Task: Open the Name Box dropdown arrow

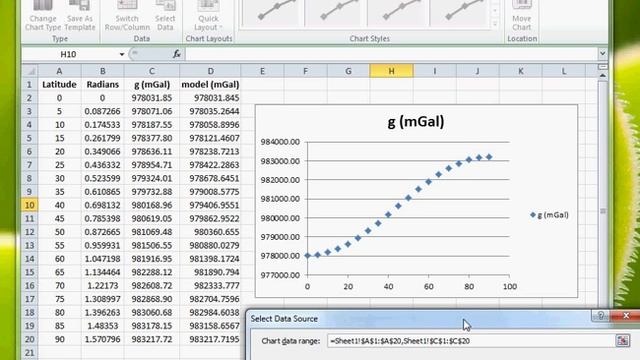Action: [122, 54]
